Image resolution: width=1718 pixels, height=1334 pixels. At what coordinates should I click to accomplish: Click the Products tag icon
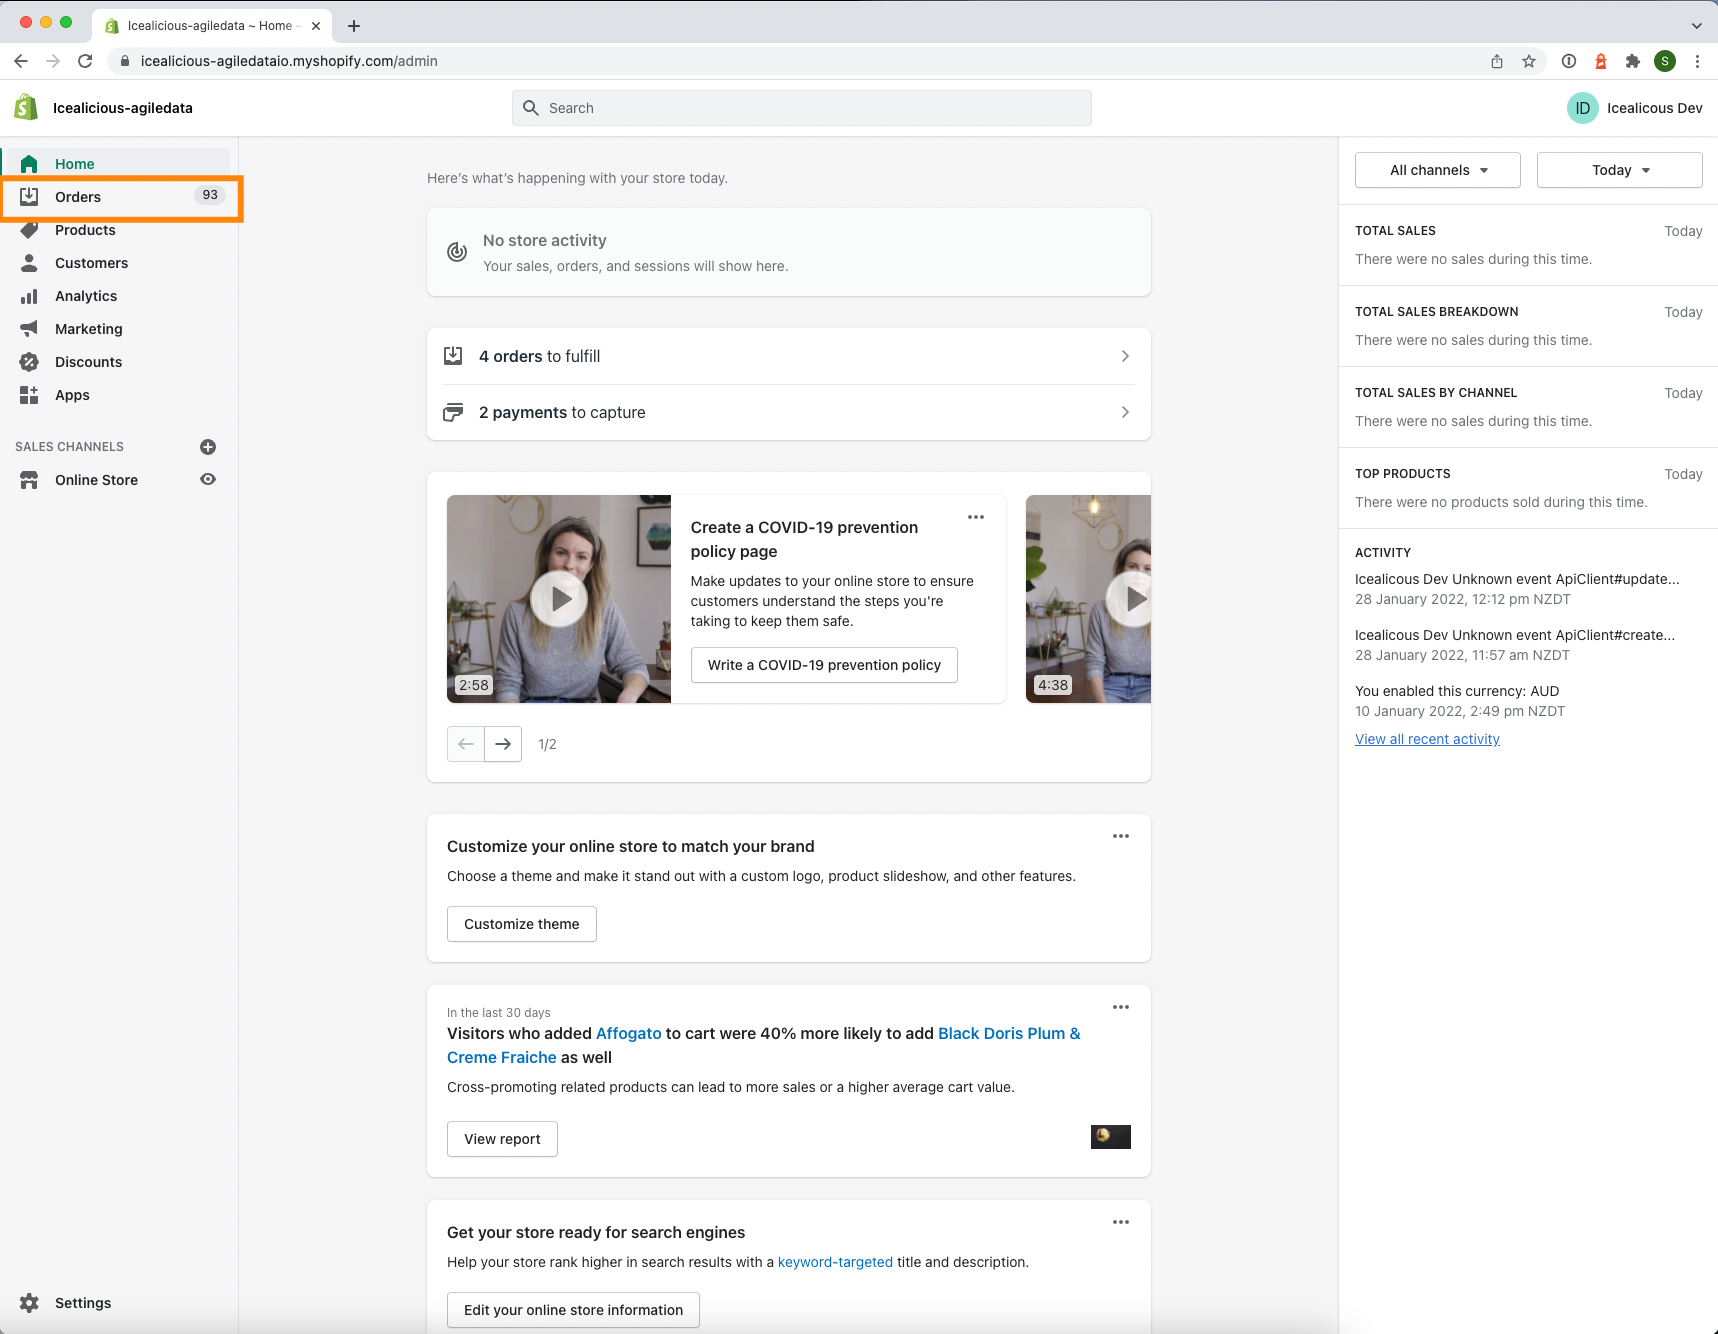pyautogui.click(x=29, y=230)
